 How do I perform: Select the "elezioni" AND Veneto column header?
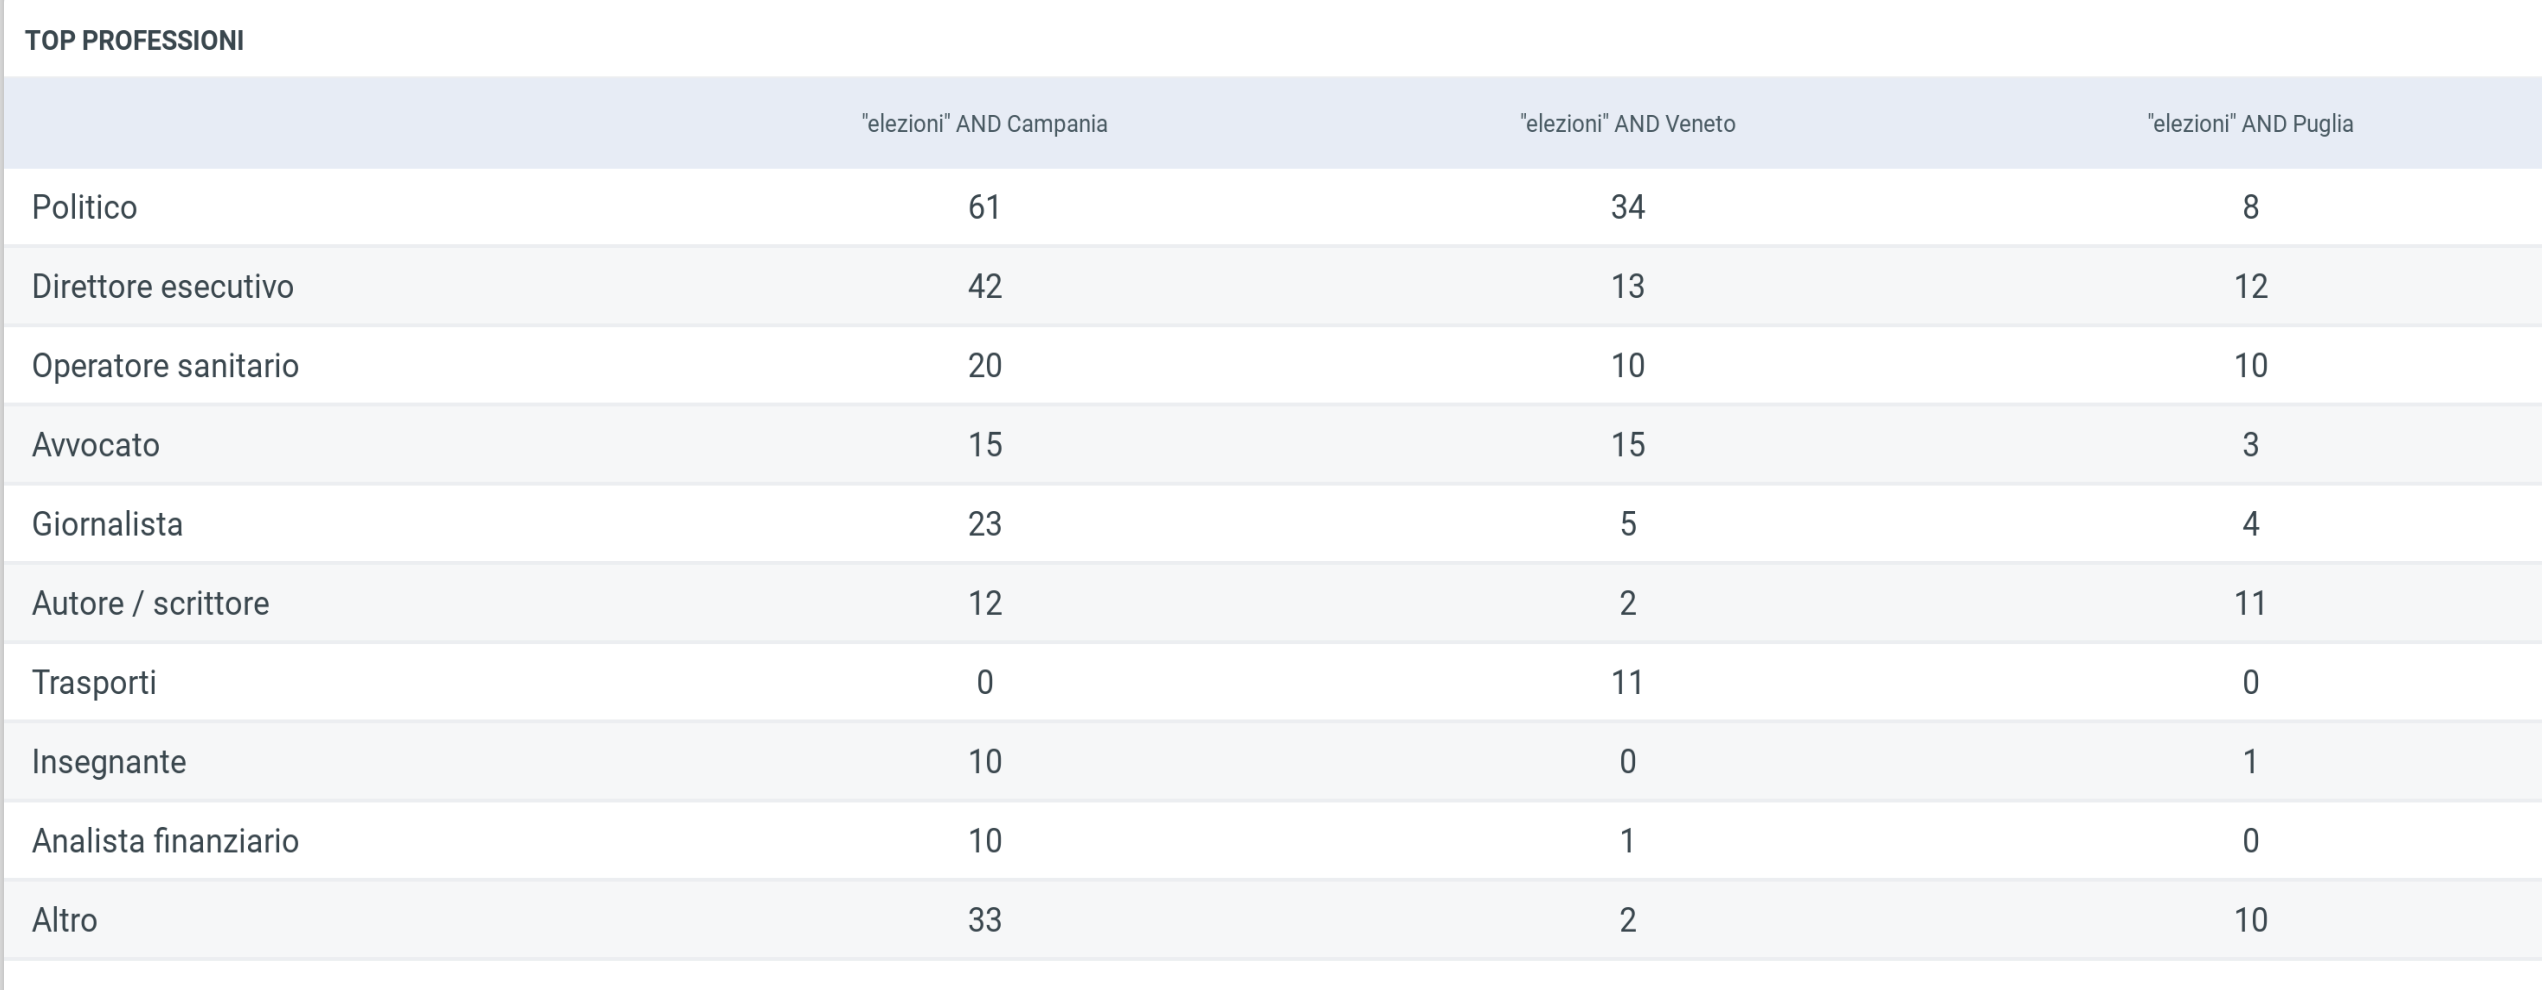pyautogui.click(x=1627, y=124)
